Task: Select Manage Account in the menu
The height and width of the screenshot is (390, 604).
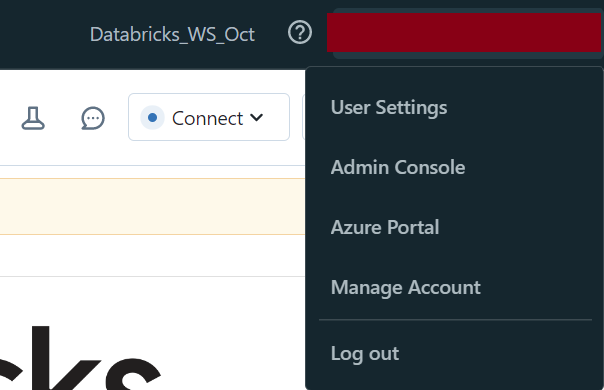Action: point(406,287)
